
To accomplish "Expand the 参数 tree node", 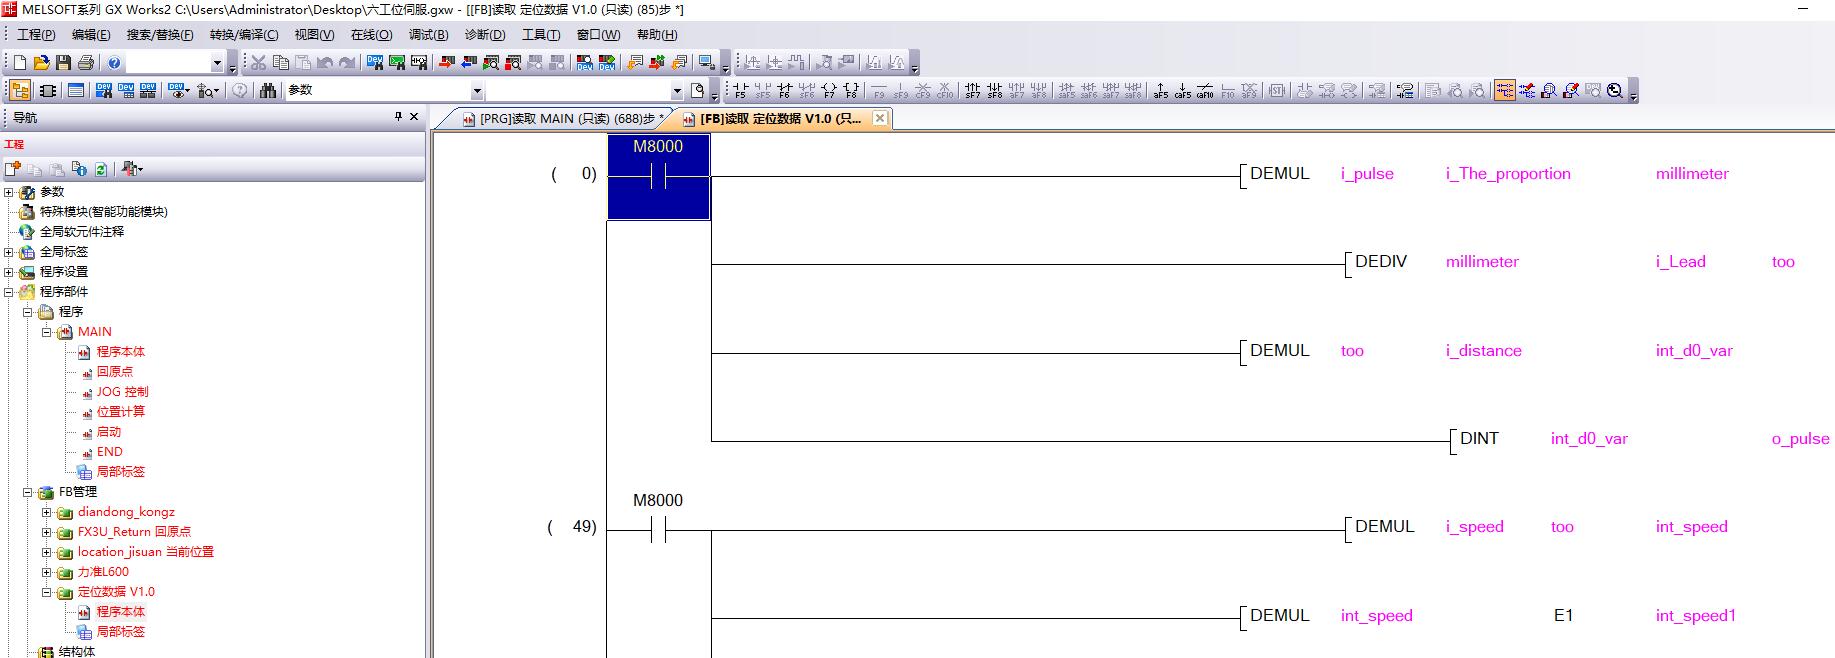I will pyautogui.click(x=9, y=192).
